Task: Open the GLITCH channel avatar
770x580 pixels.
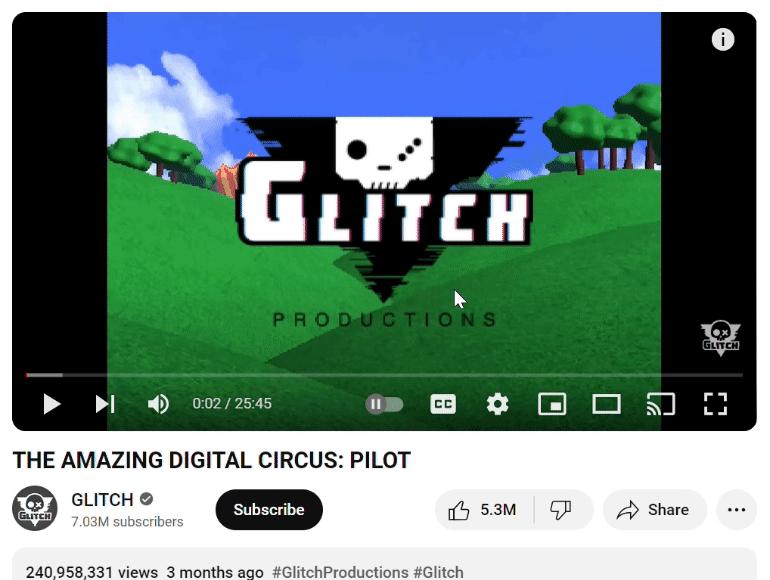Action: pos(34,508)
